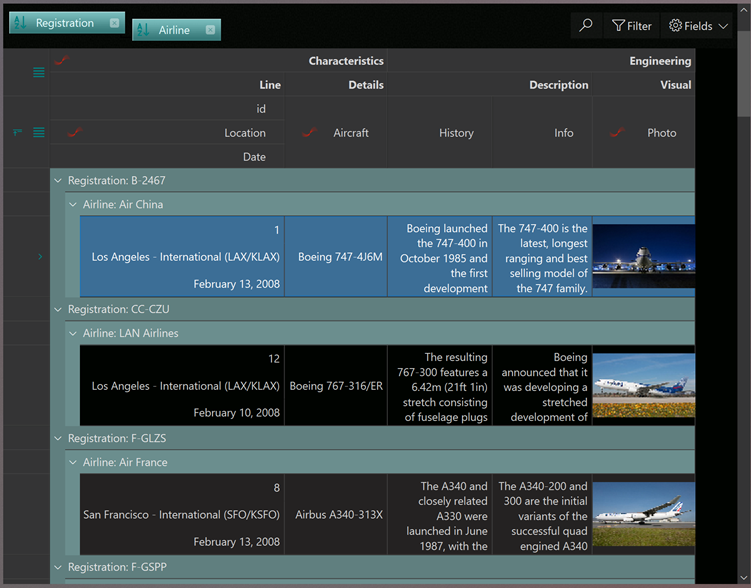Open hamburger menu beside Location header
751x588 pixels.
point(39,132)
